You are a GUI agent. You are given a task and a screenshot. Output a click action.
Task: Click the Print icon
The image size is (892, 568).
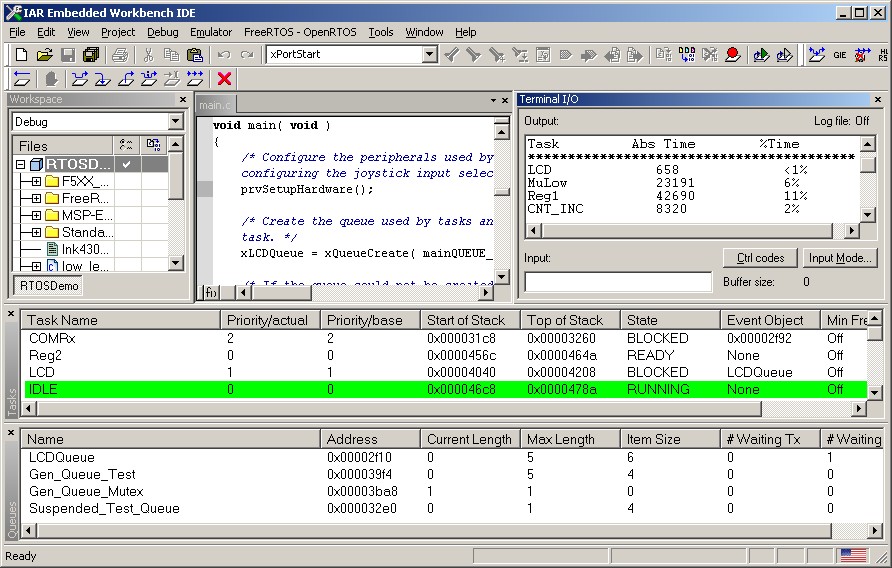coord(120,55)
